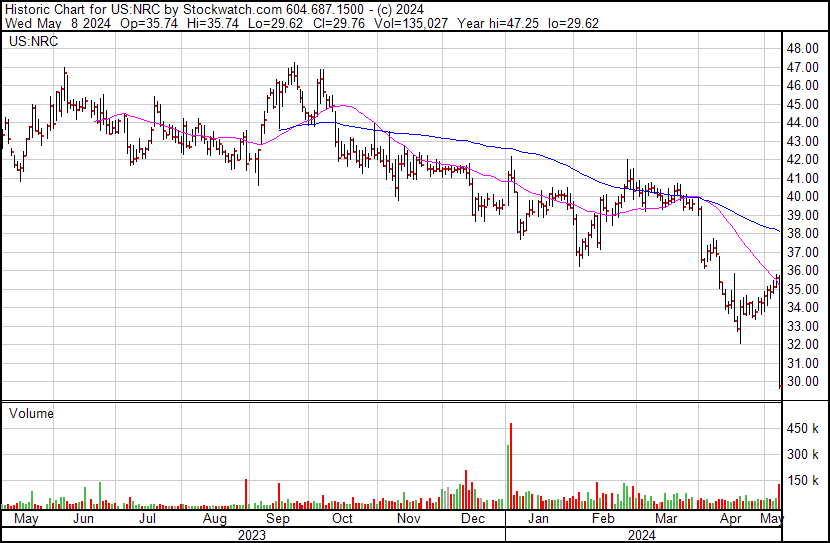Select the Jan month label on time axis
Screen dimensions: 830x543
(x=538, y=520)
